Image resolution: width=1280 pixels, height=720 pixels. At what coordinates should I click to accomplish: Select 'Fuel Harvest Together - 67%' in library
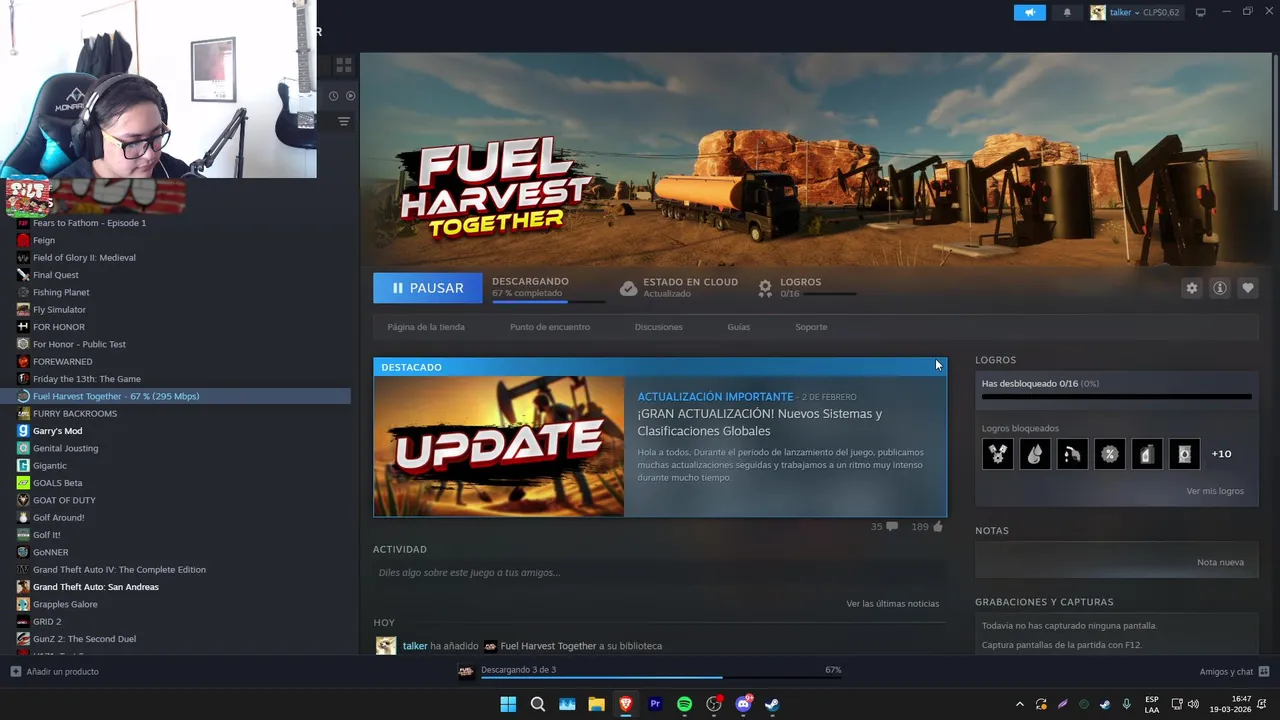(175, 396)
